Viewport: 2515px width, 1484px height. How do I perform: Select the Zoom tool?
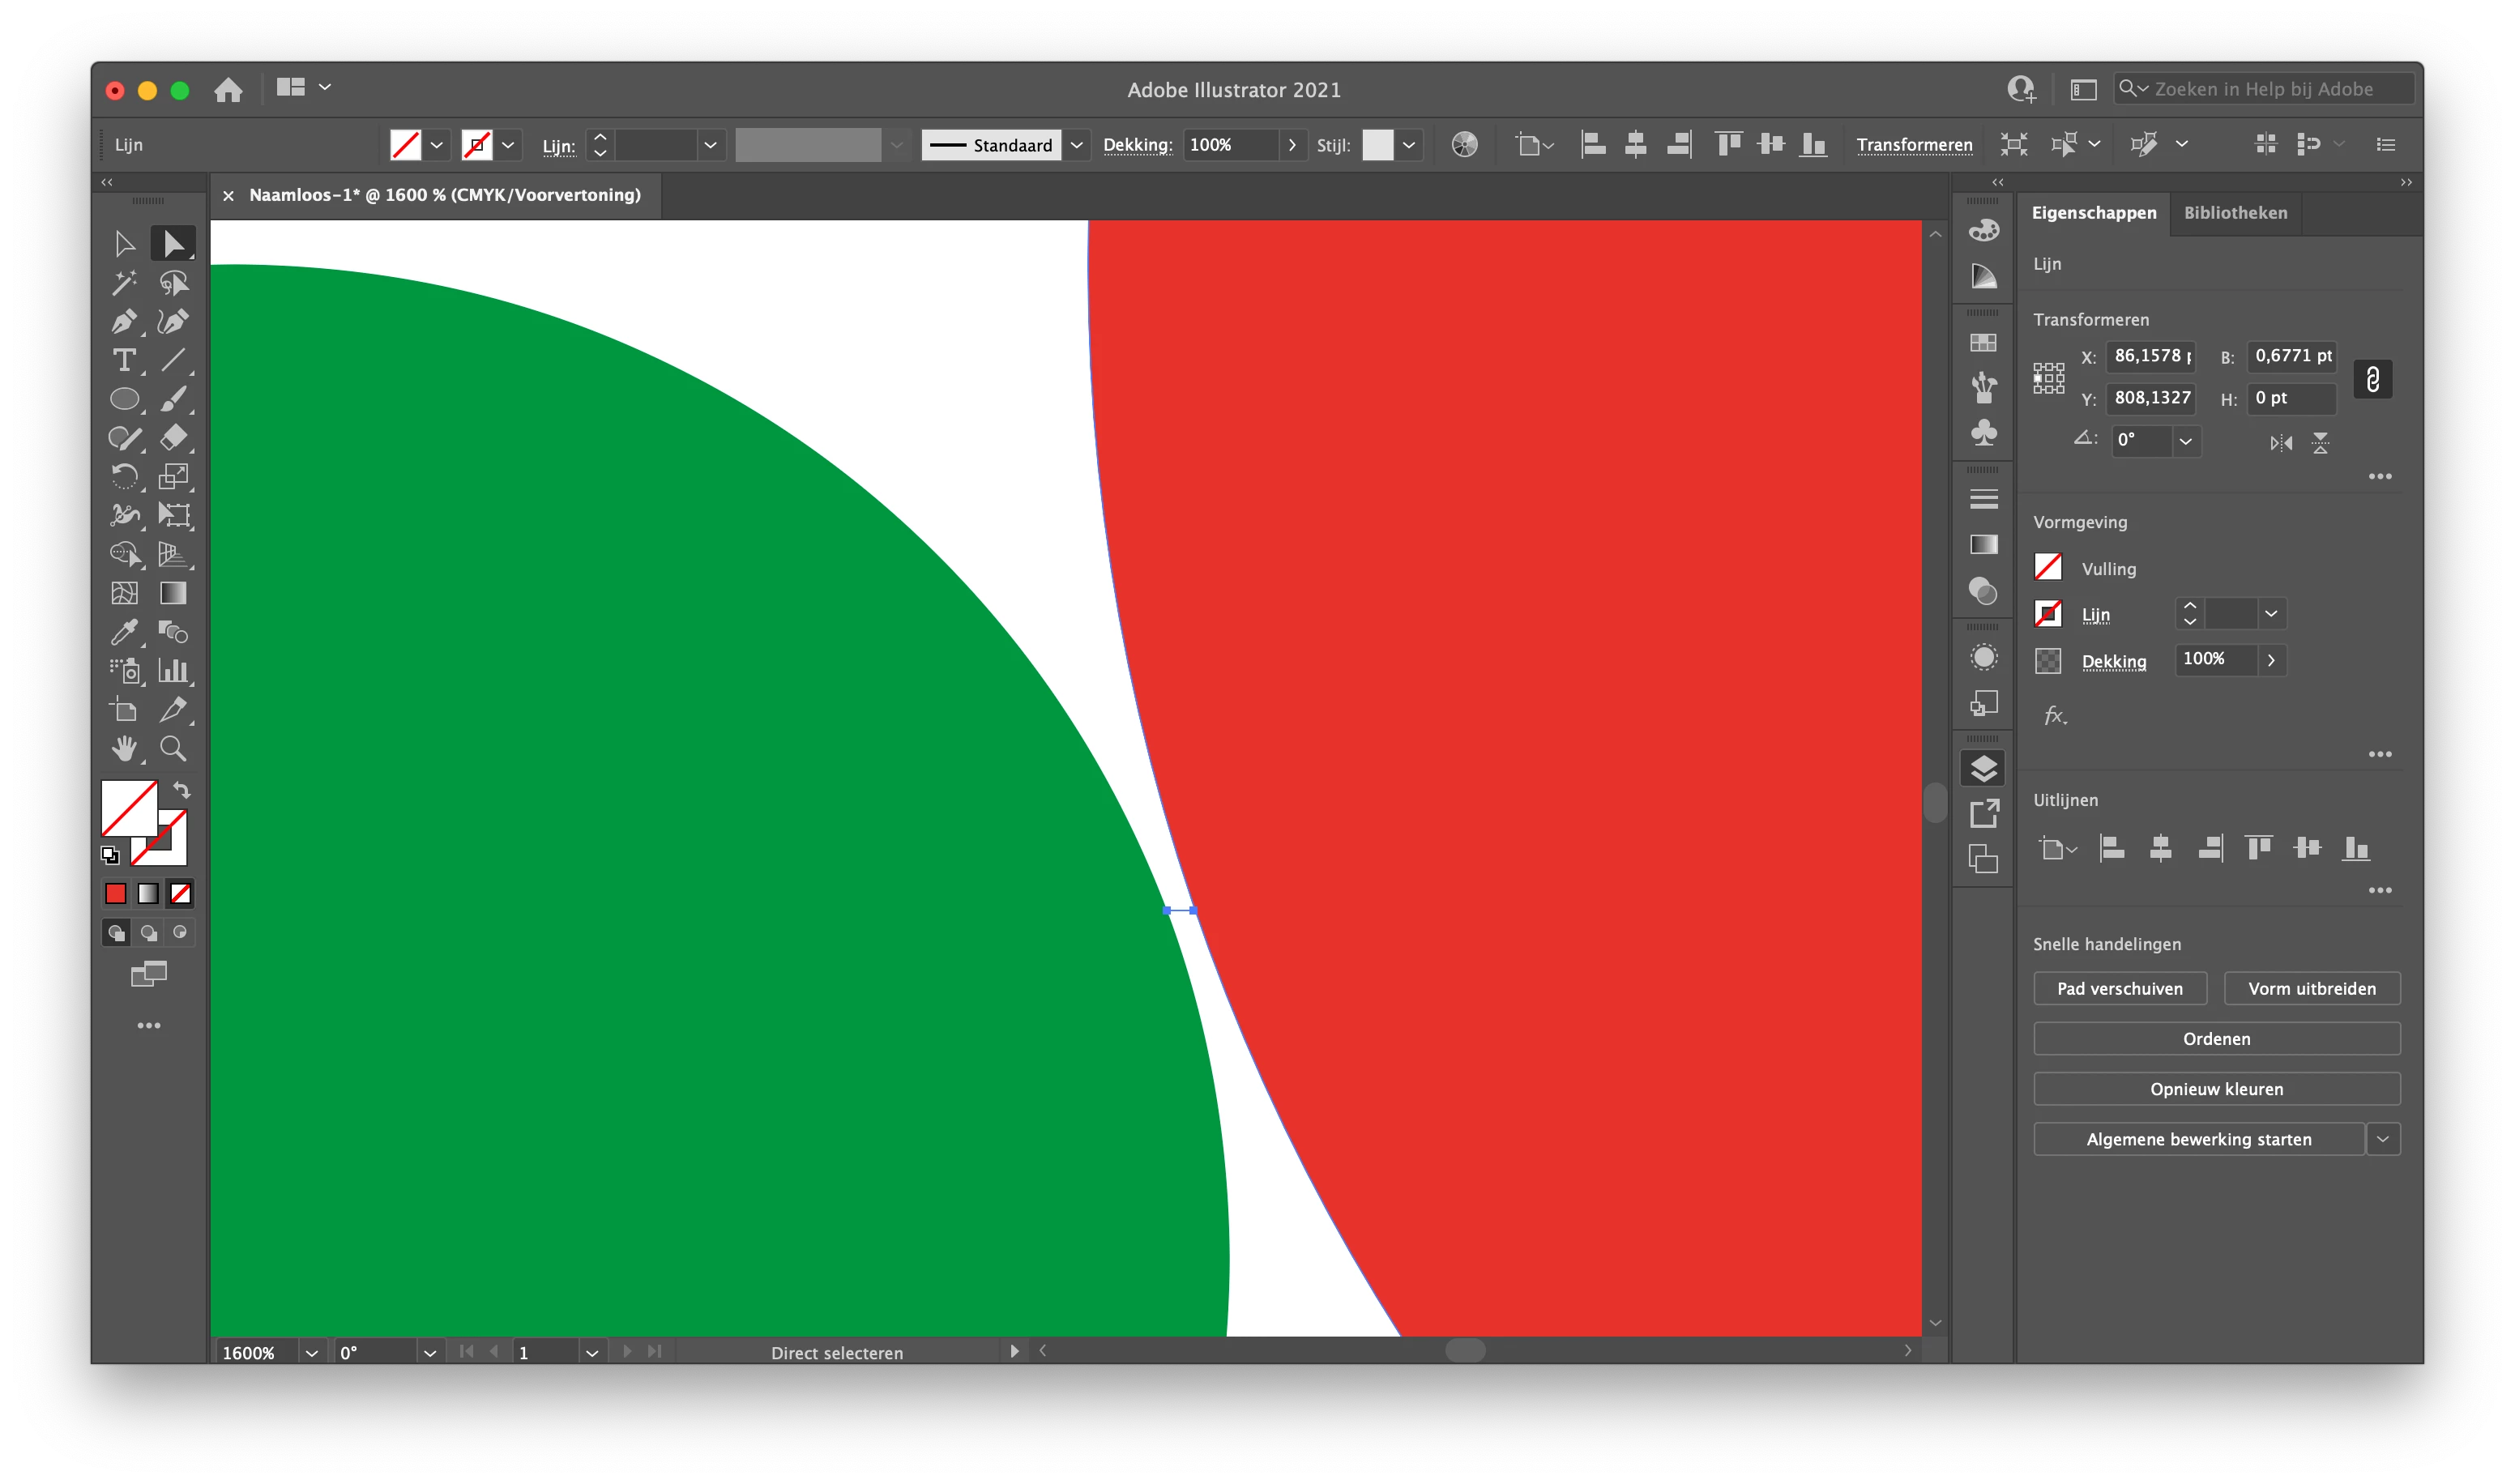click(x=173, y=748)
